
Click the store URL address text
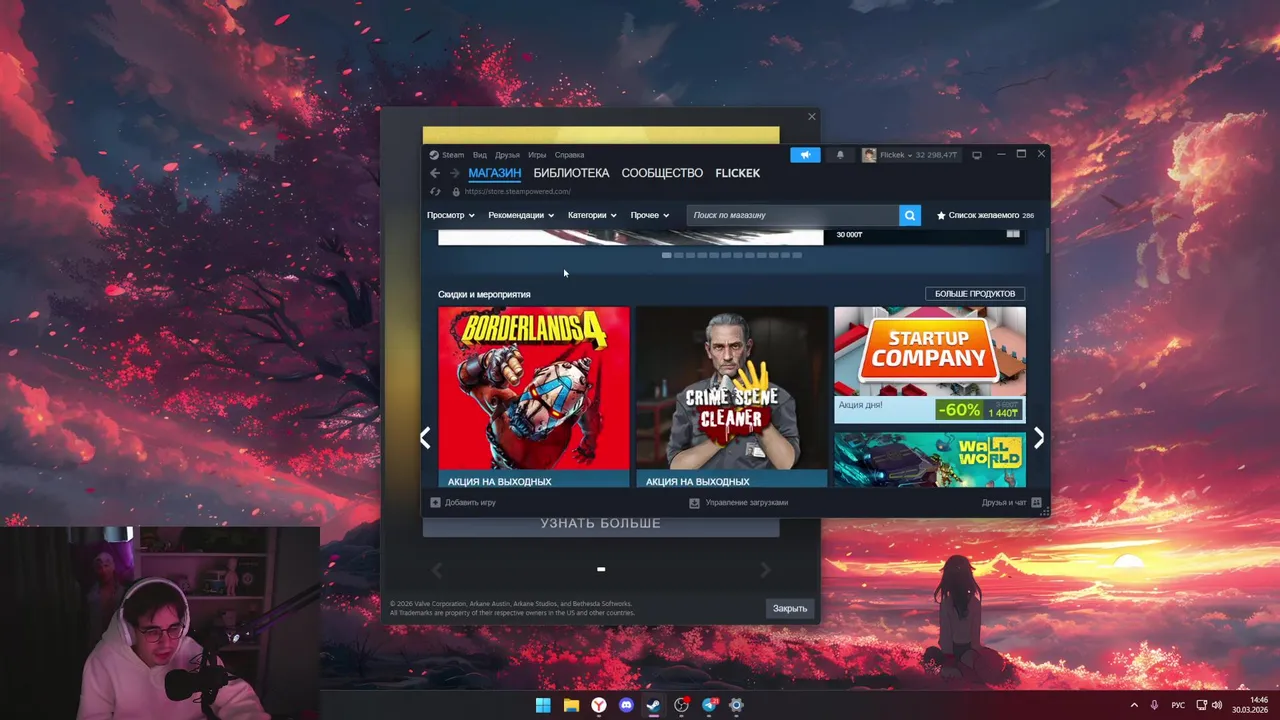tap(517, 192)
